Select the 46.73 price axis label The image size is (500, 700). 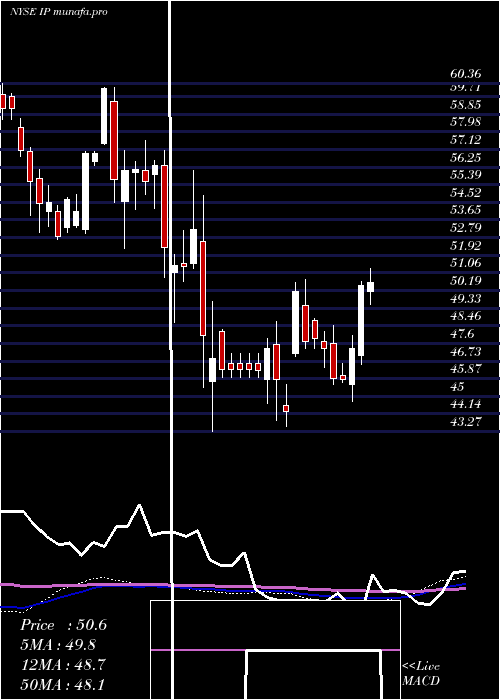(465, 351)
